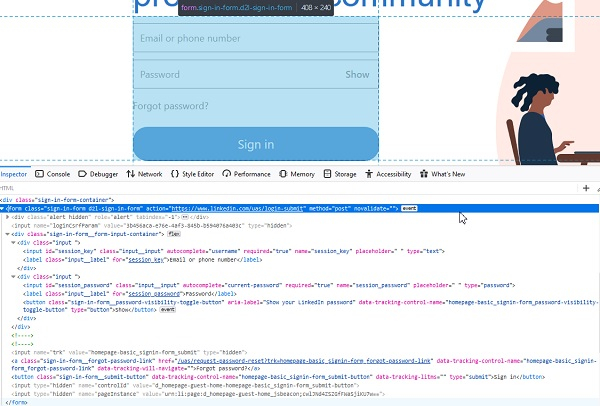Click the Network arrows icon
600x406 pixels.
130,174
